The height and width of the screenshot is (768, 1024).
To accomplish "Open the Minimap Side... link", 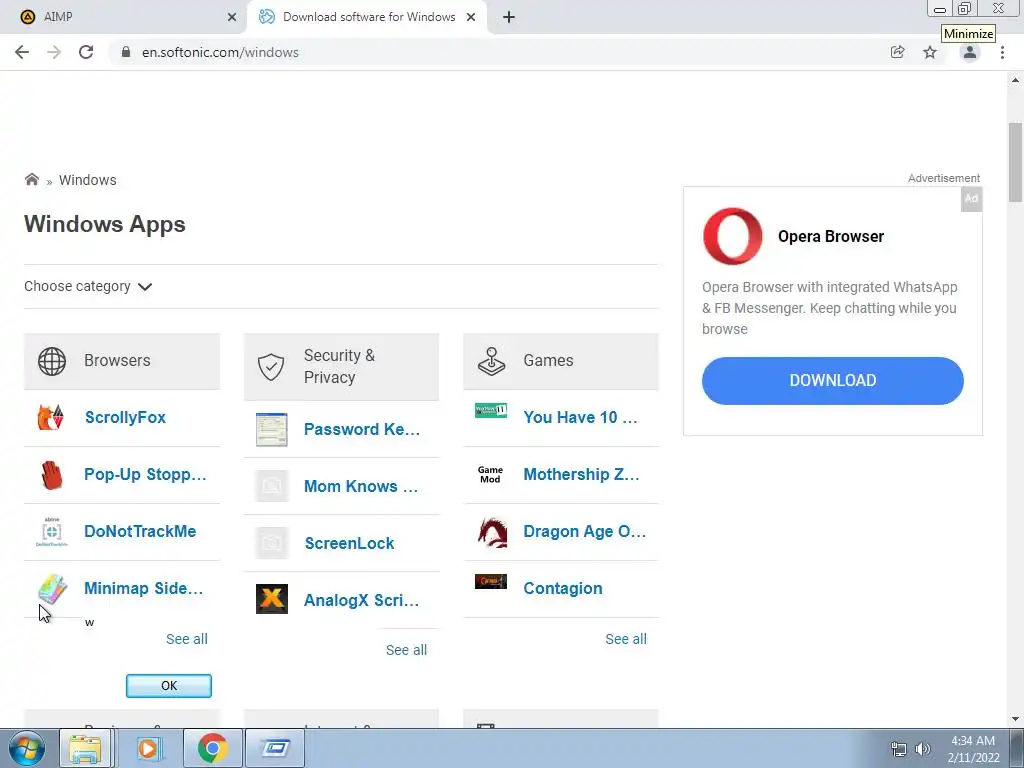I will 144,588.
